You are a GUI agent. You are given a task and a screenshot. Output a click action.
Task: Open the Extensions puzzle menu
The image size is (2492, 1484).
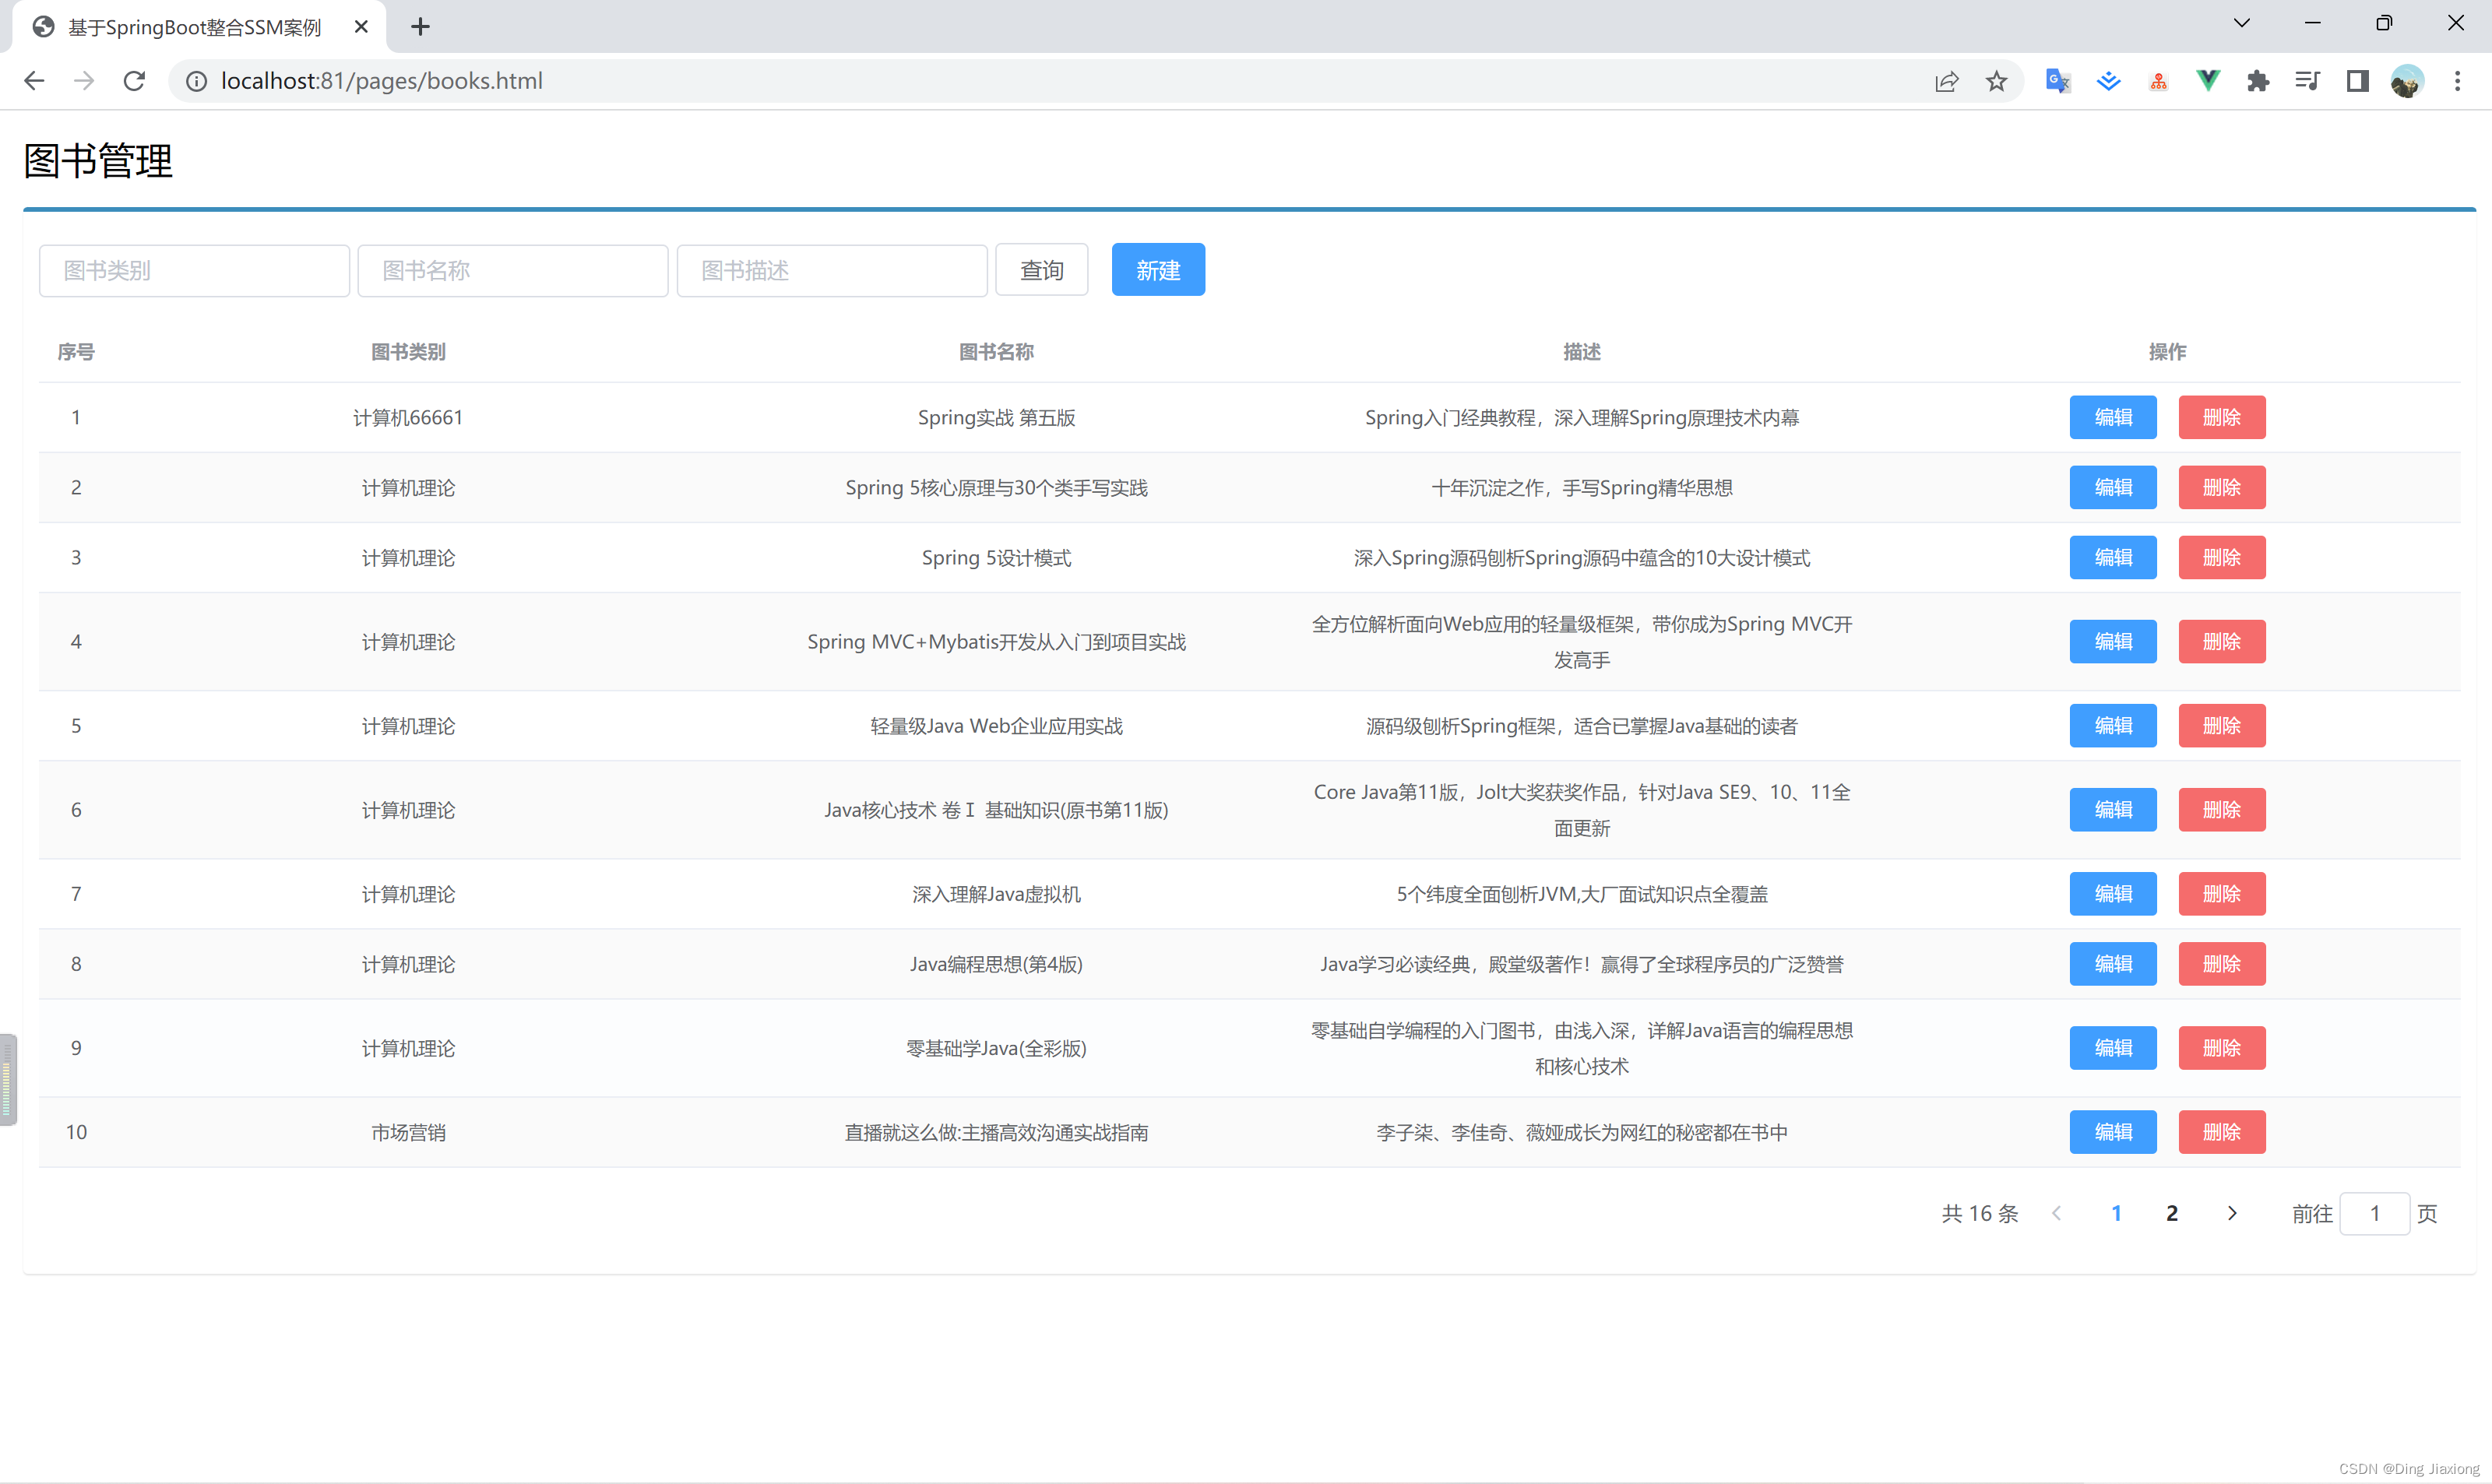[2258, 81]
